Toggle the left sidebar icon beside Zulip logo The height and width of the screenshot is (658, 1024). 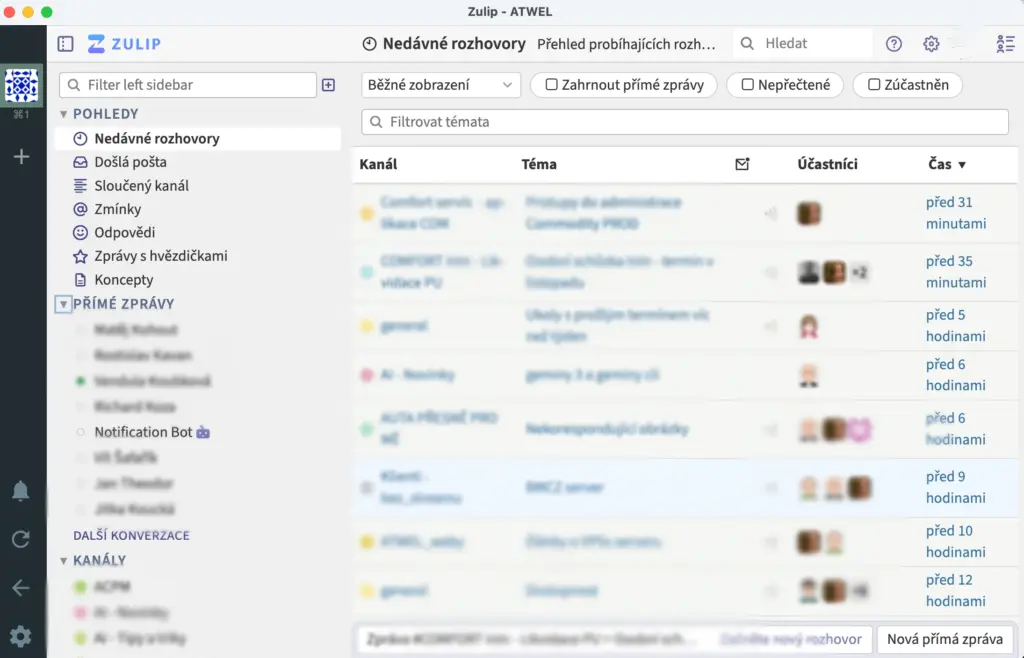66,44
